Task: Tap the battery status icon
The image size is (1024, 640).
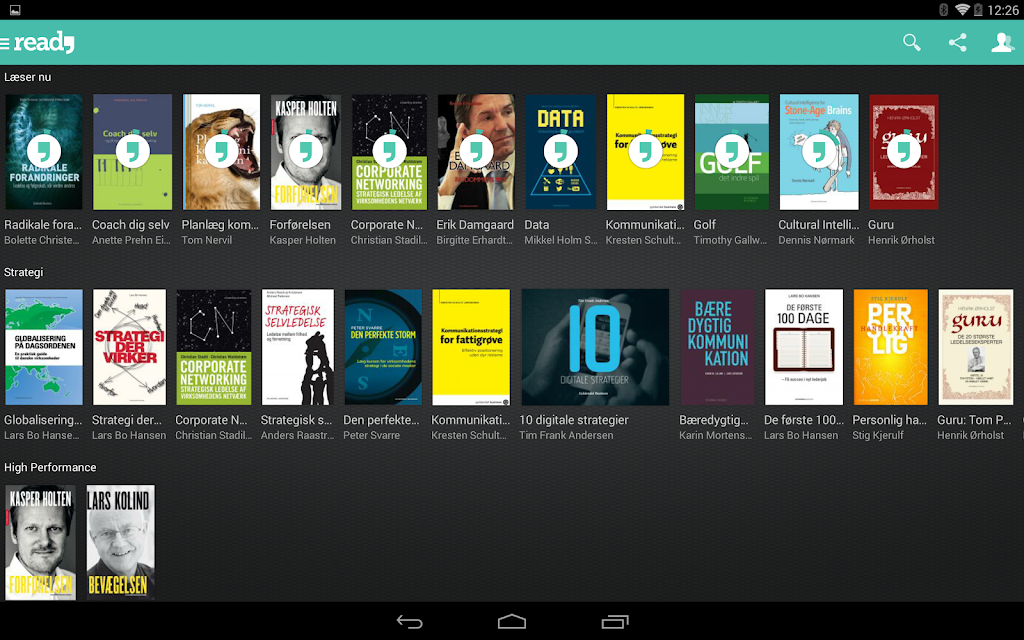Action: (978, 10)
